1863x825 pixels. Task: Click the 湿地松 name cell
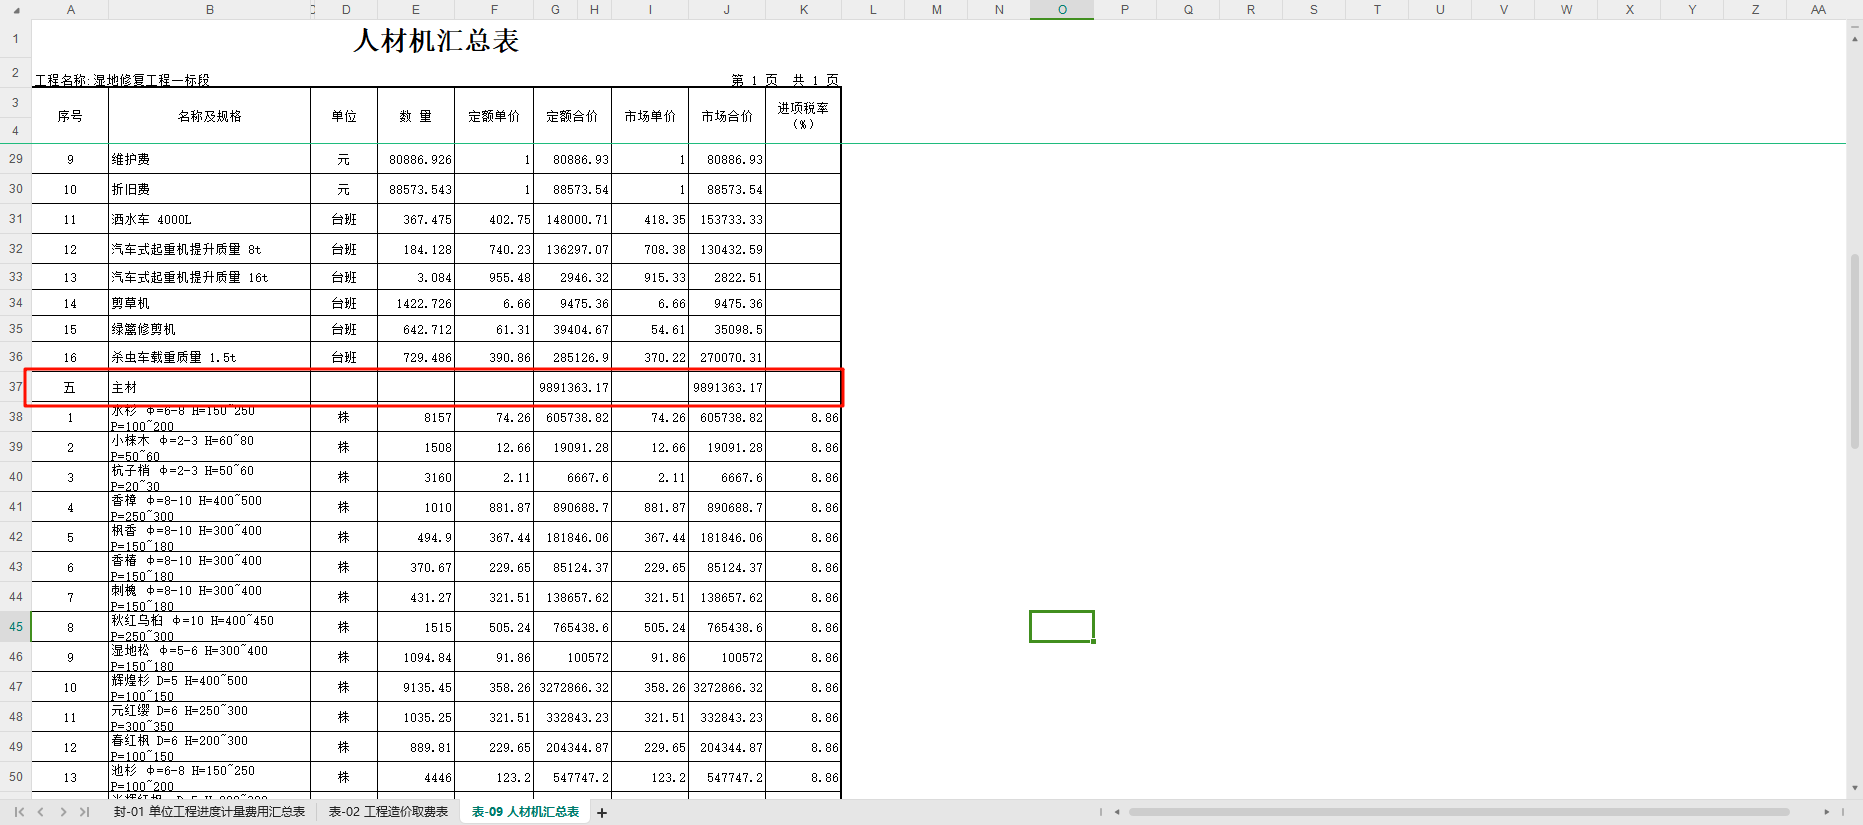click(x=210, y=657)
